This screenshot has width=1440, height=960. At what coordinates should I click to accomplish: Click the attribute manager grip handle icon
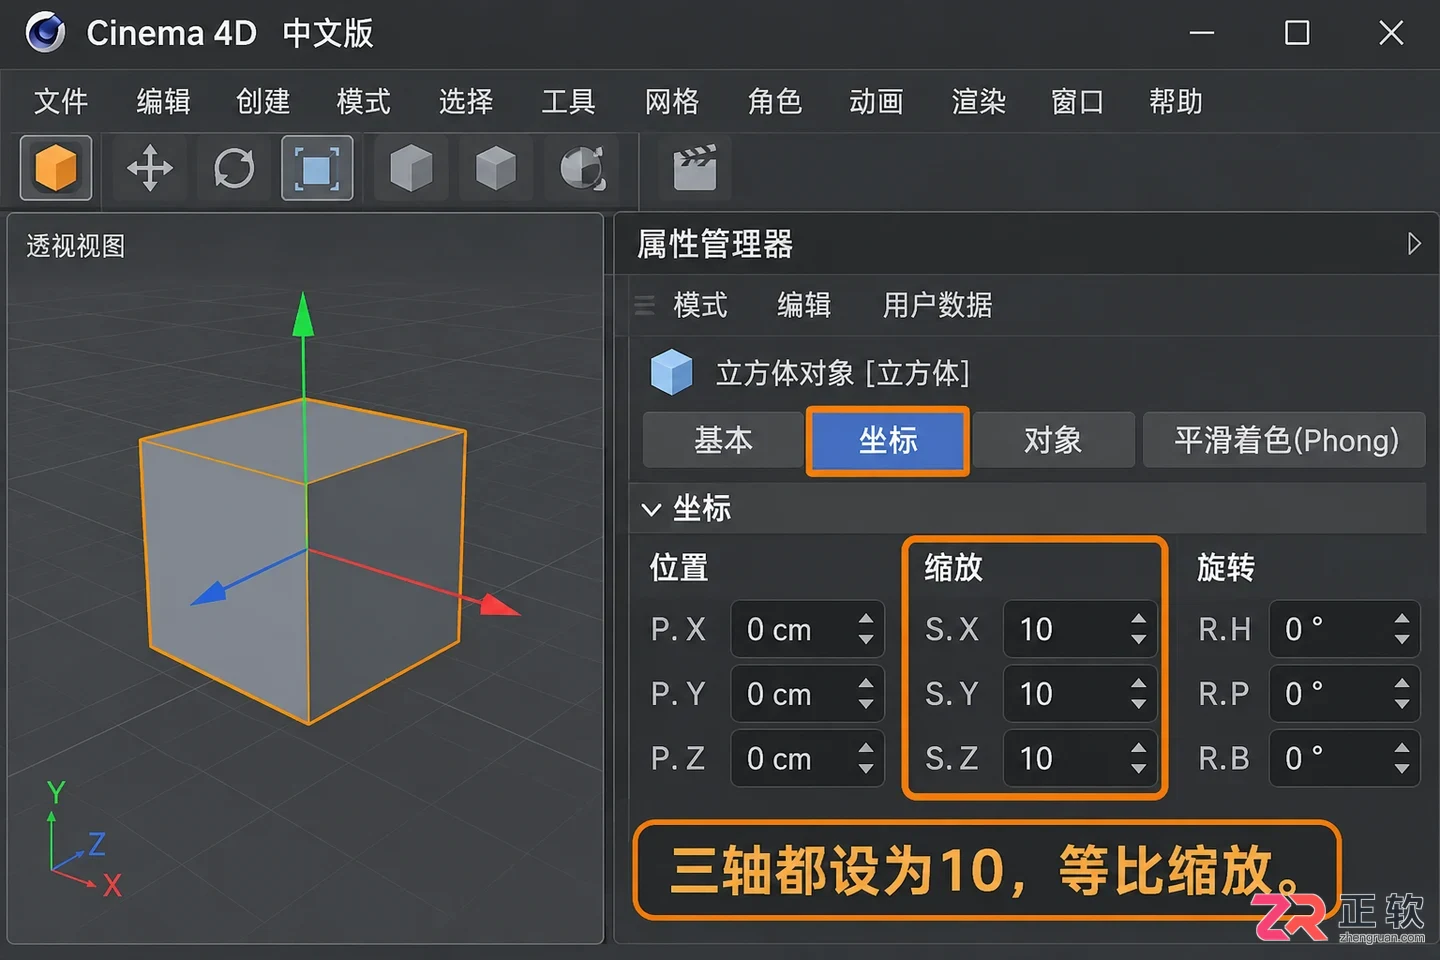pyautogui.click(x=645, y=305)
